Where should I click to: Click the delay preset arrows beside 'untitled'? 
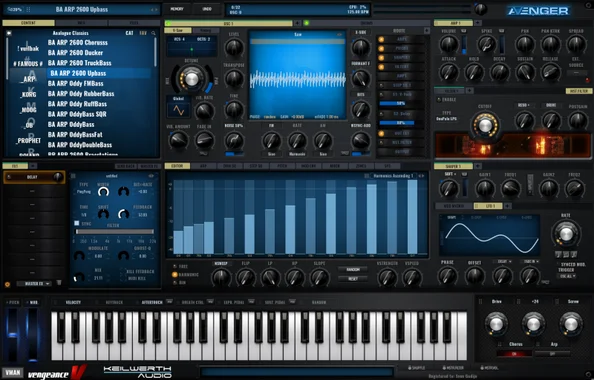point(151,176)
